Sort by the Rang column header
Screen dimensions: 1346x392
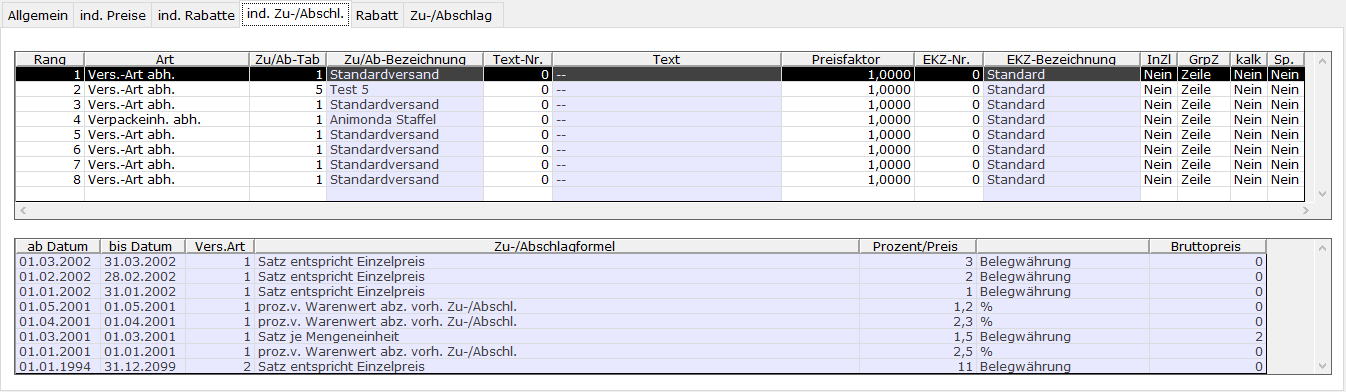tap(50, 60)
